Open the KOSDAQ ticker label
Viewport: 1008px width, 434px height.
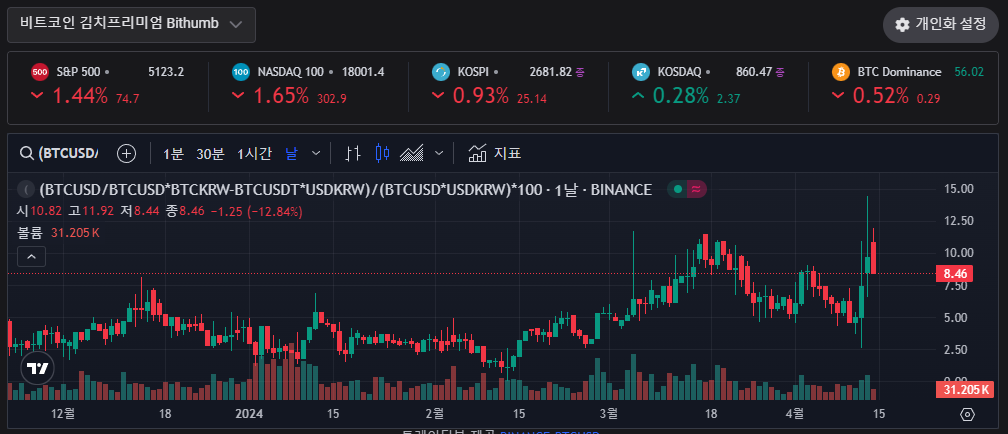pos(680,72)
